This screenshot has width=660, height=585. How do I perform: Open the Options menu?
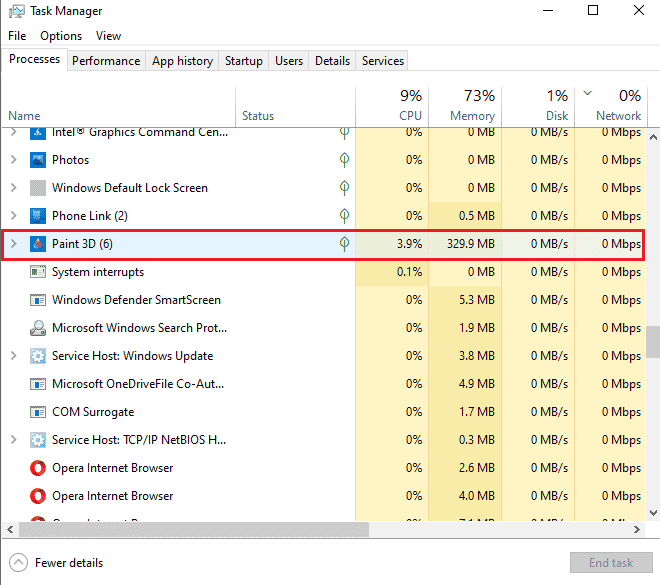61,36
